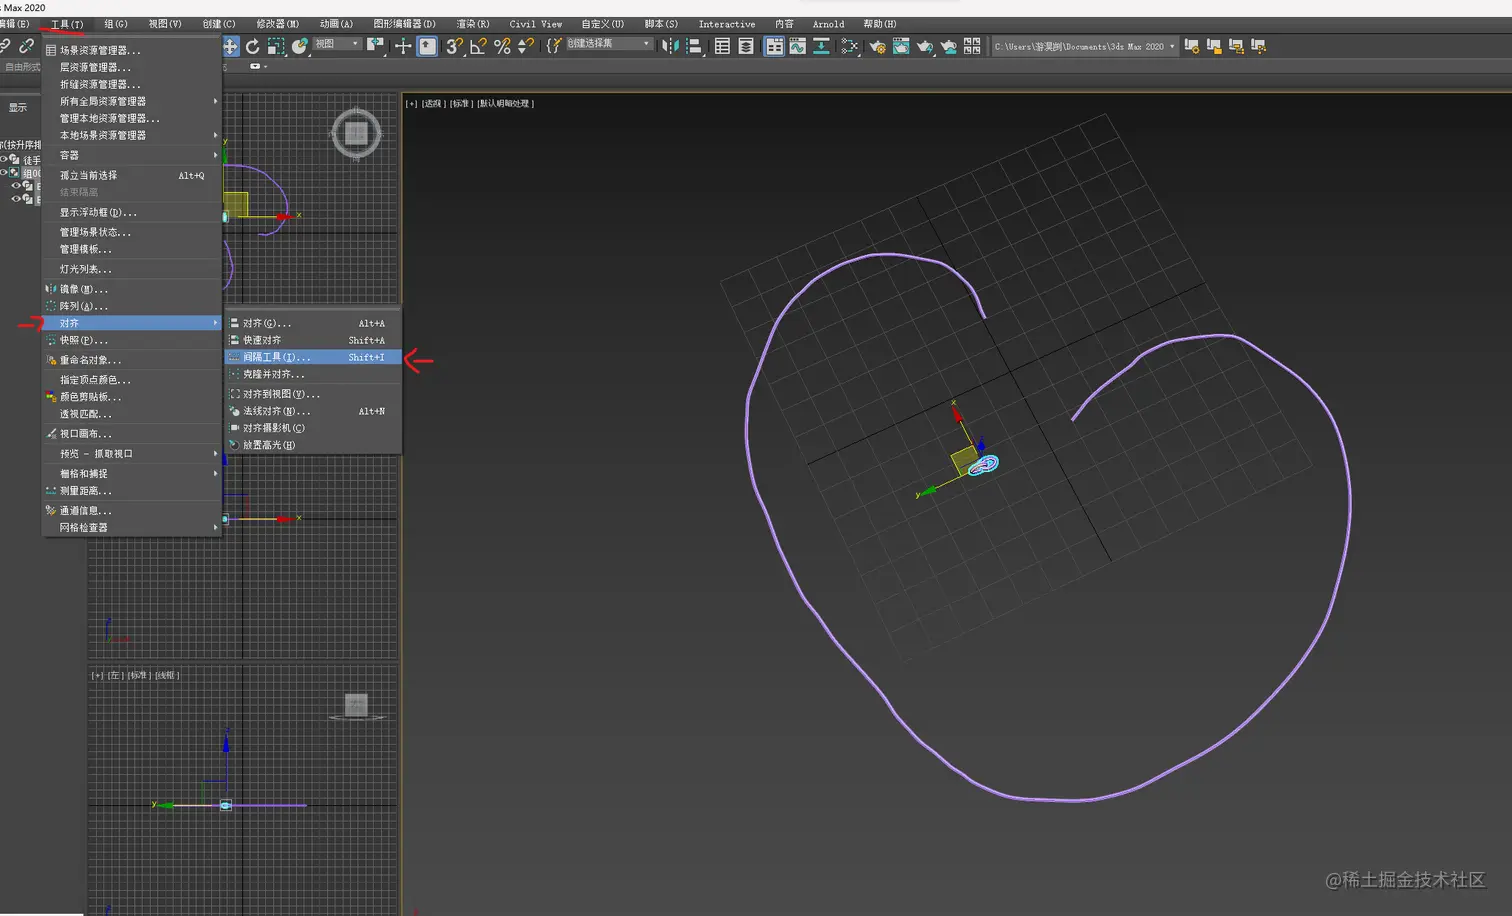
Task: Open Curve Editor icon
Action: tap(797, 46)
